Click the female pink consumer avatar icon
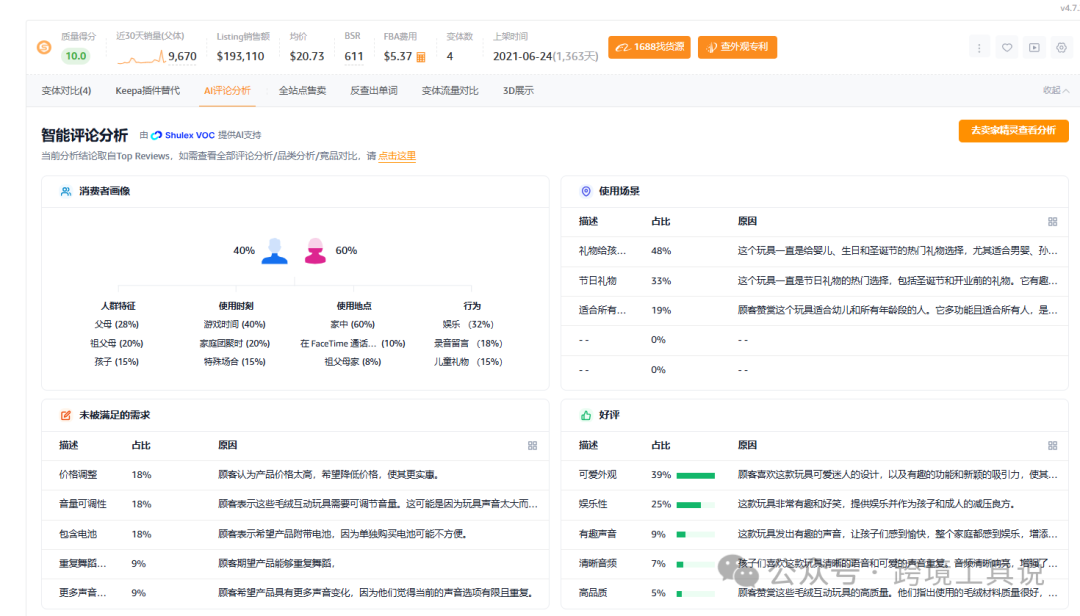Viewport: 1080px width, 616px height. (315, 251)
